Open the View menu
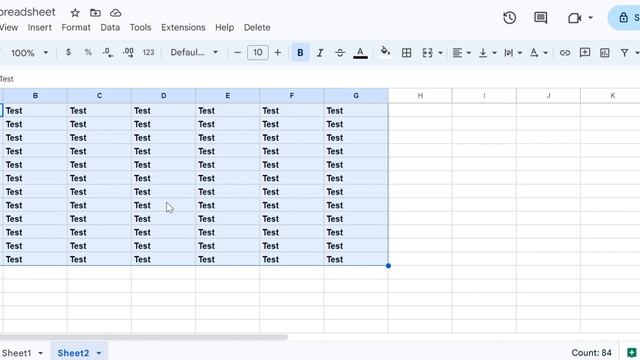 (x=9, y=27)
